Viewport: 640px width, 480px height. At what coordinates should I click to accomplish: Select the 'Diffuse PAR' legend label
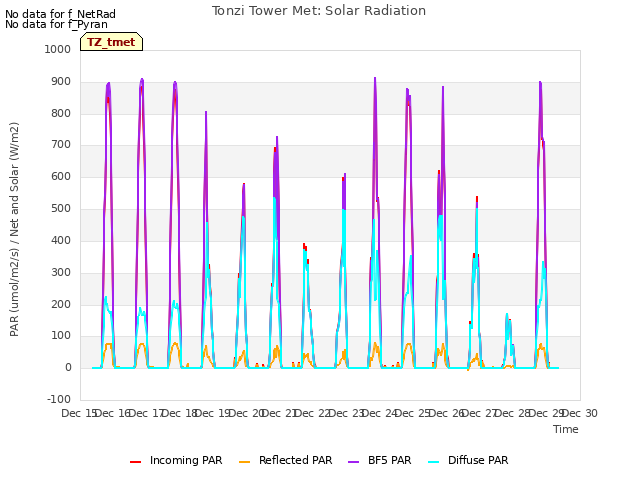pos(478,460)
